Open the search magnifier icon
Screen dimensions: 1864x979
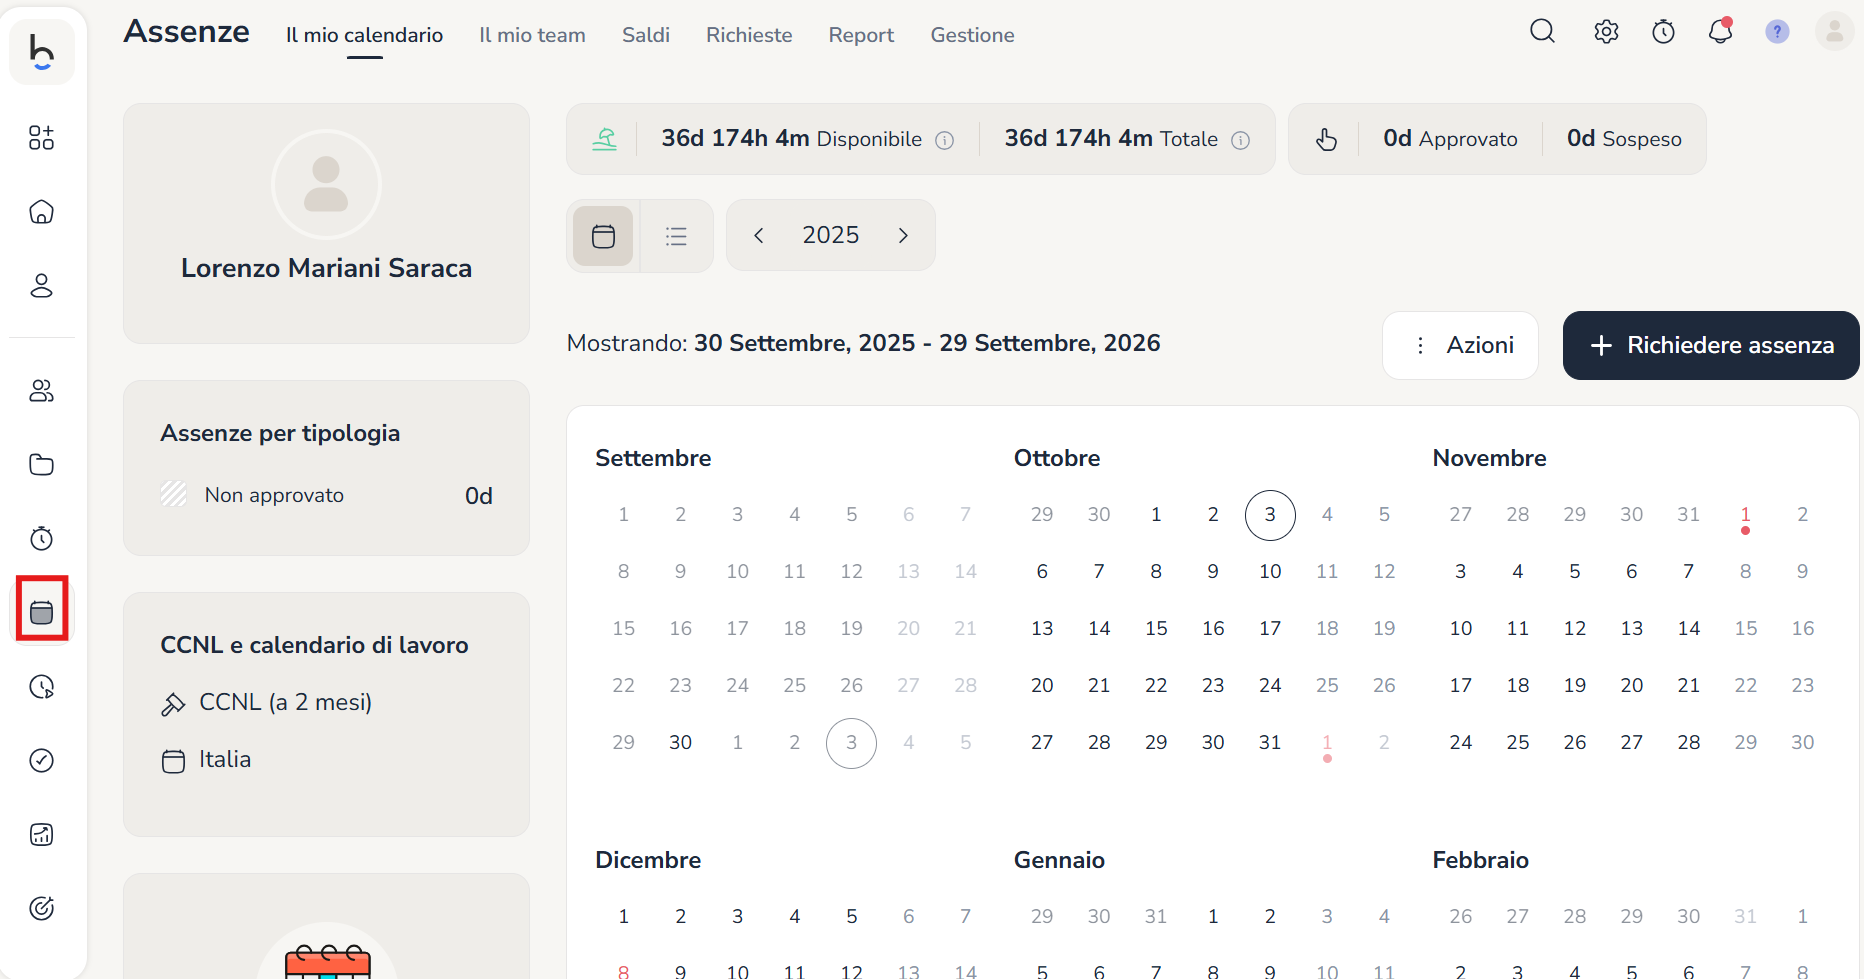1542,32
